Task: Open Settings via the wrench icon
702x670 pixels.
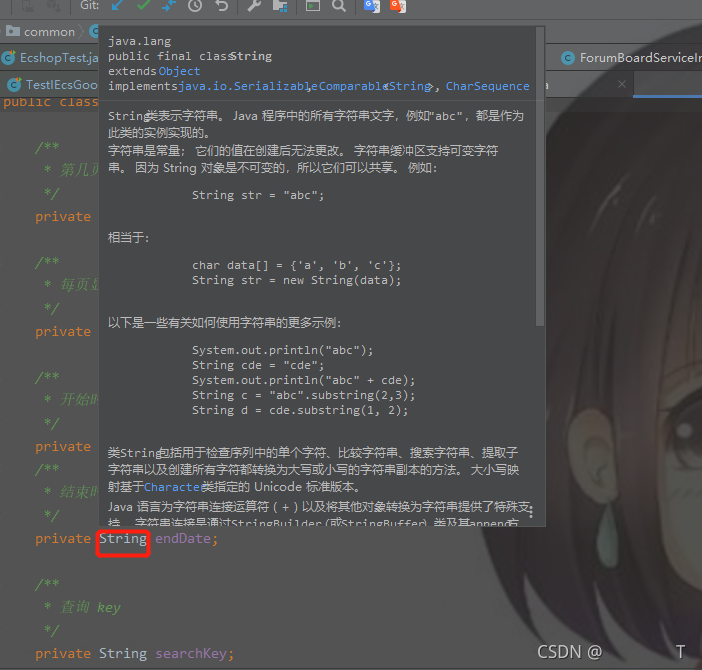Action: 254,5
